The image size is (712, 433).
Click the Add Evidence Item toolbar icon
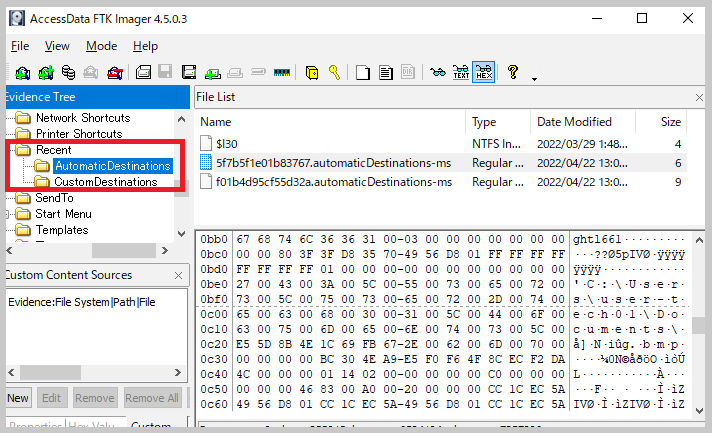(22, 73)
